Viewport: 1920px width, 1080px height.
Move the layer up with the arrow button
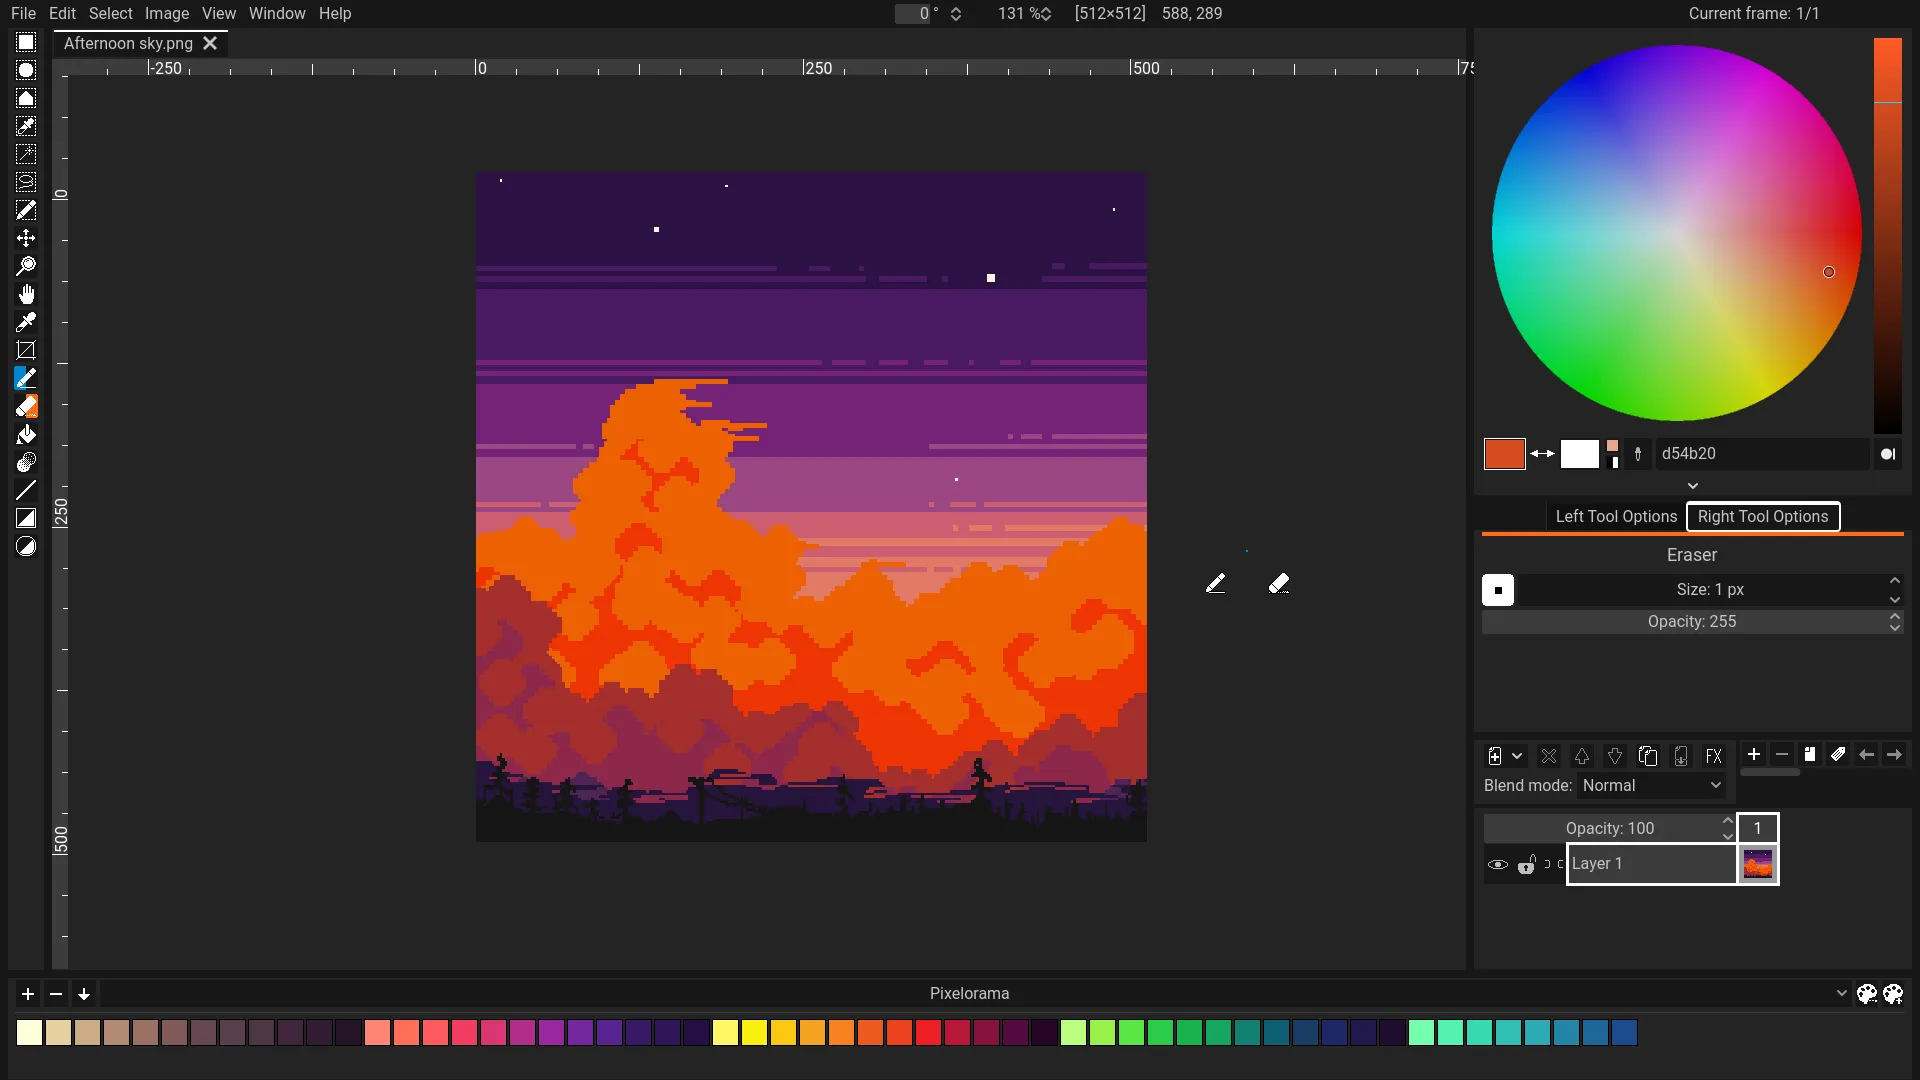(1582, 756)
